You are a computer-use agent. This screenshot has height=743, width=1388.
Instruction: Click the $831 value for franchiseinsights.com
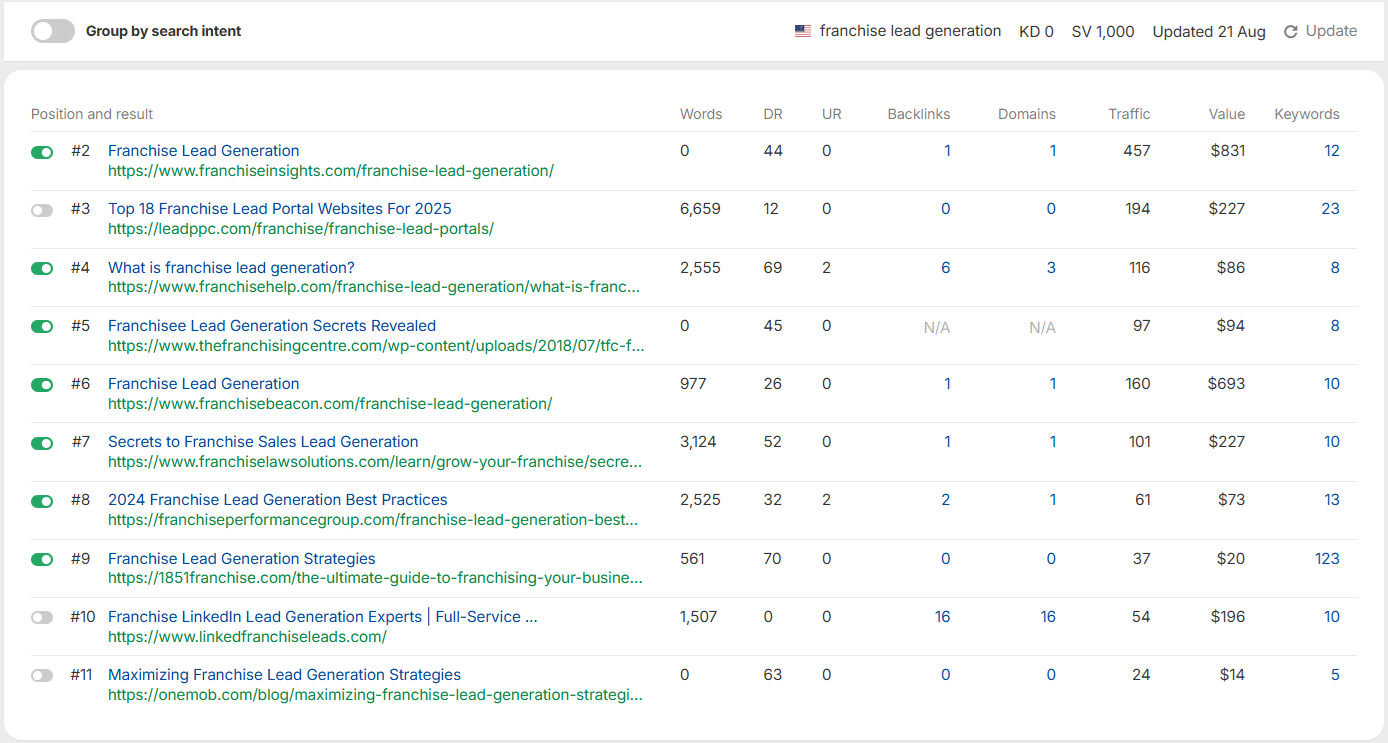click(1227, 151)
